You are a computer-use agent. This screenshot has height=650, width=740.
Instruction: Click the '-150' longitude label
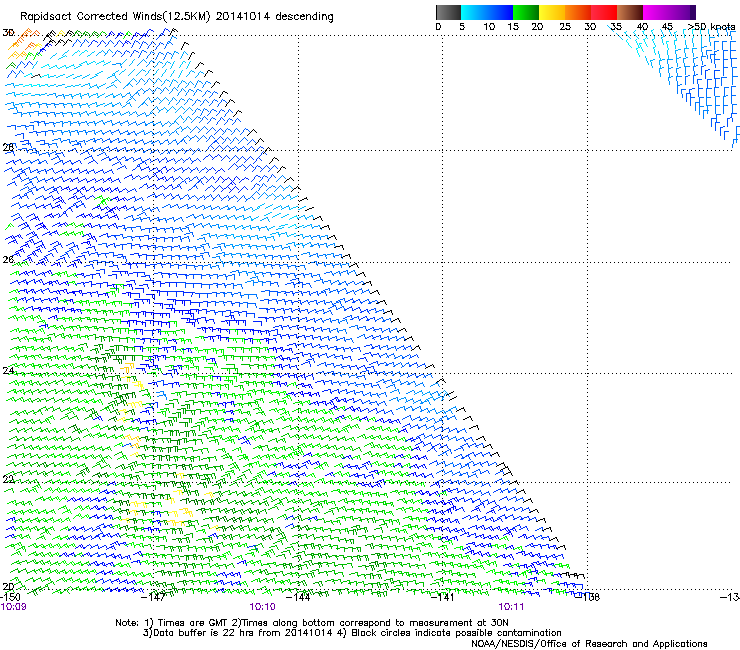10,597
